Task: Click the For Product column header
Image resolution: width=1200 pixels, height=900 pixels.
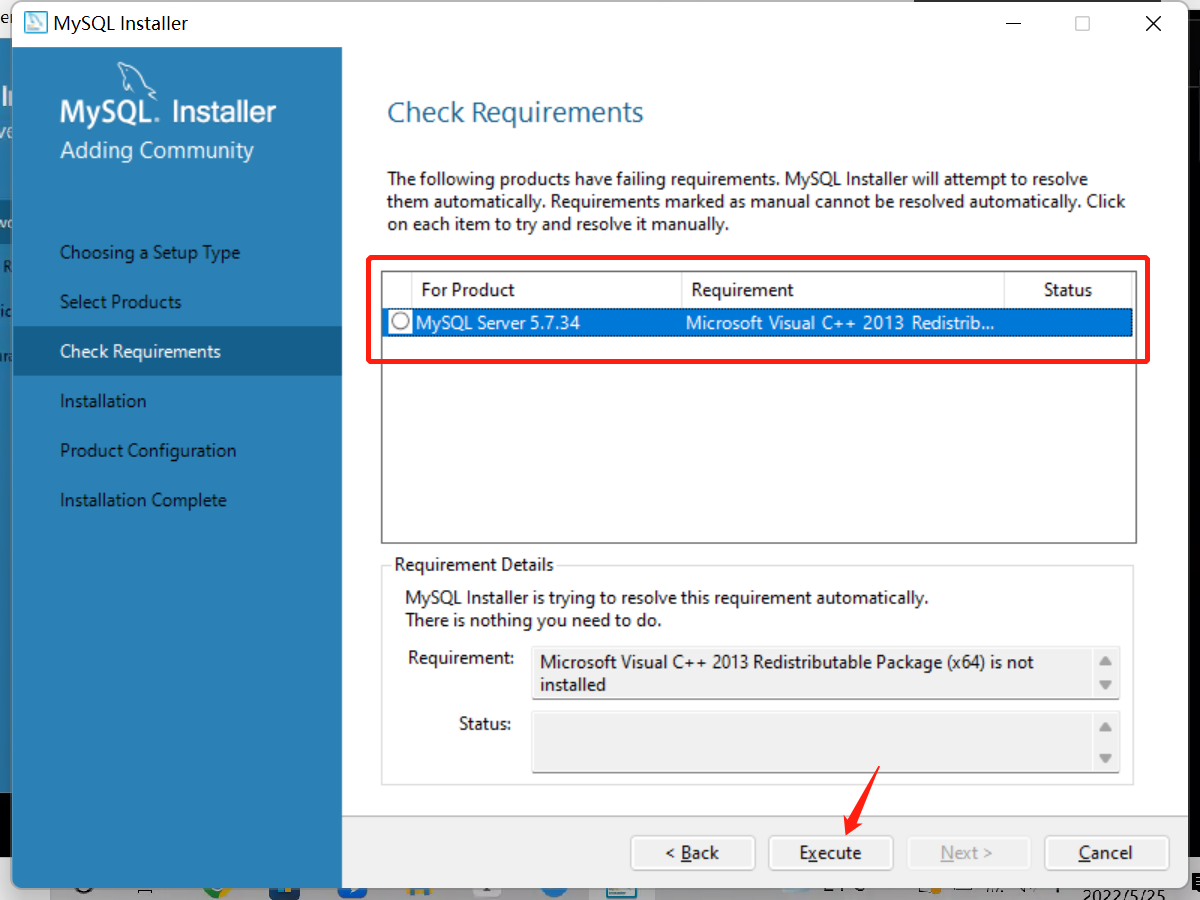Action: 546,290
